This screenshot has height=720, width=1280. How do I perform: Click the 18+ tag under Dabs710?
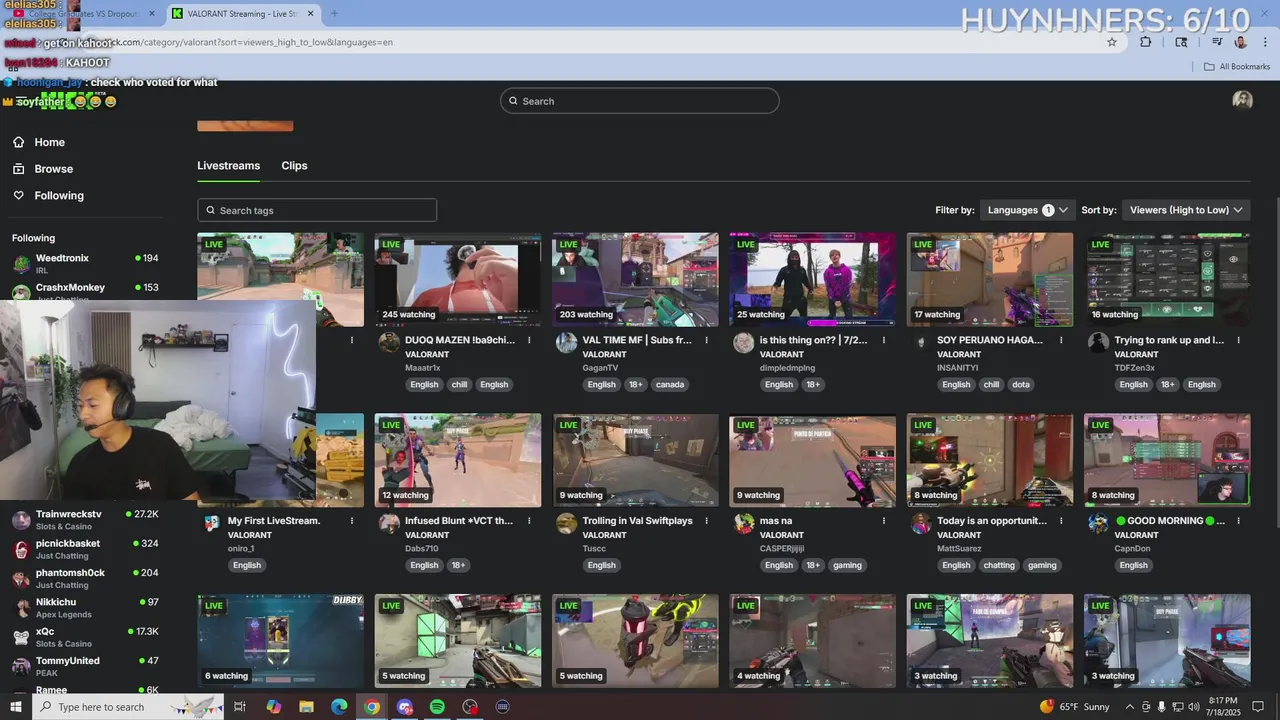(x=458, y=565)
